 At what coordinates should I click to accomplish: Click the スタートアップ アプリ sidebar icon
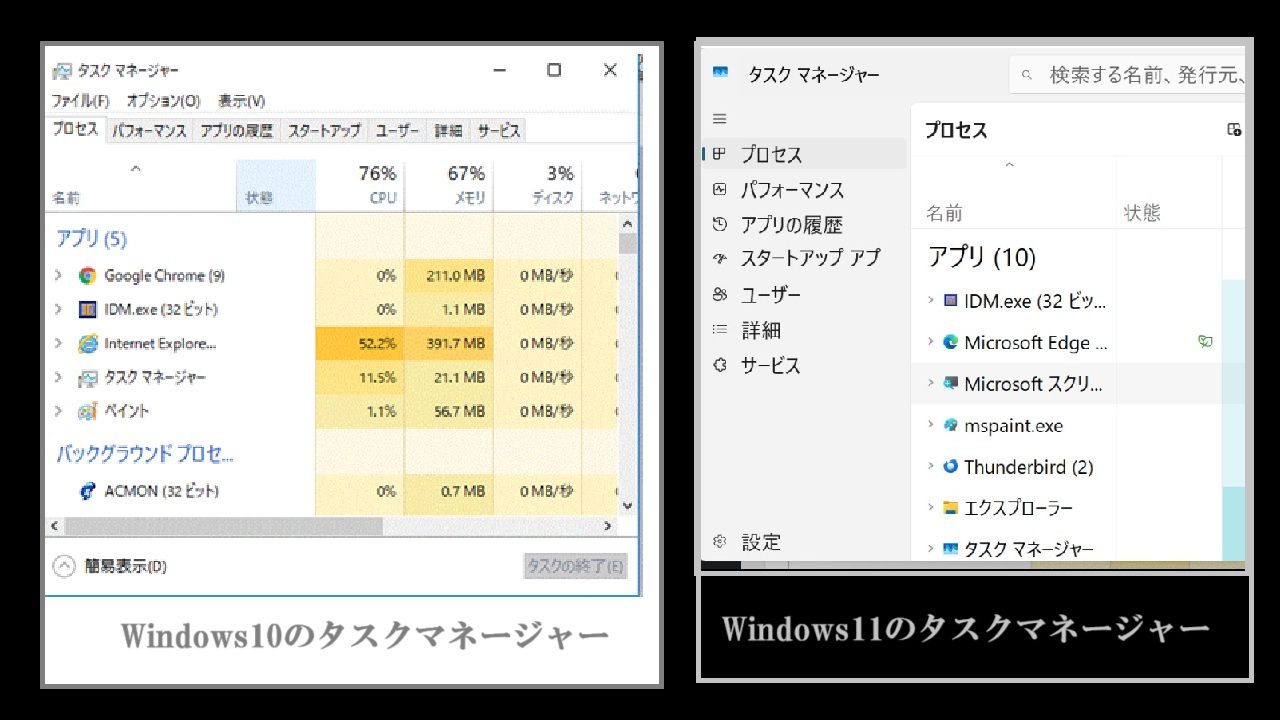(x=719, y=258)
